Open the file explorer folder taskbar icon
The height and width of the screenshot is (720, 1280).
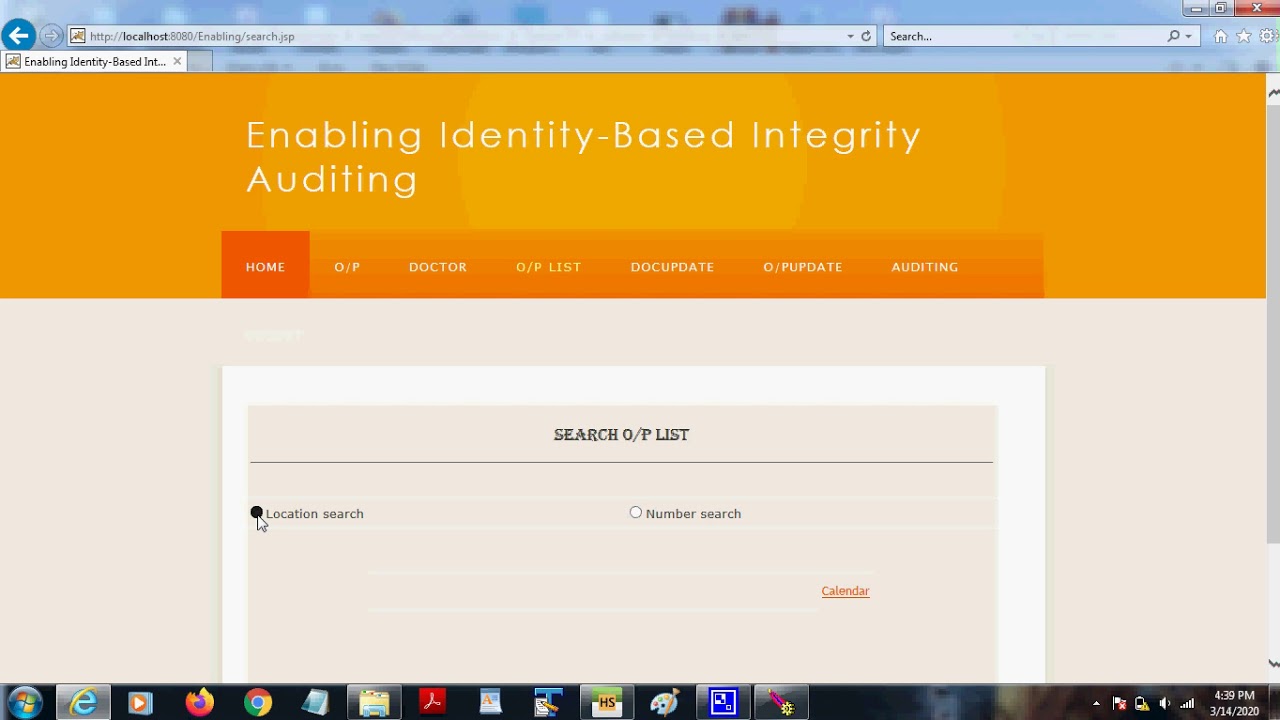click(374, 703)
